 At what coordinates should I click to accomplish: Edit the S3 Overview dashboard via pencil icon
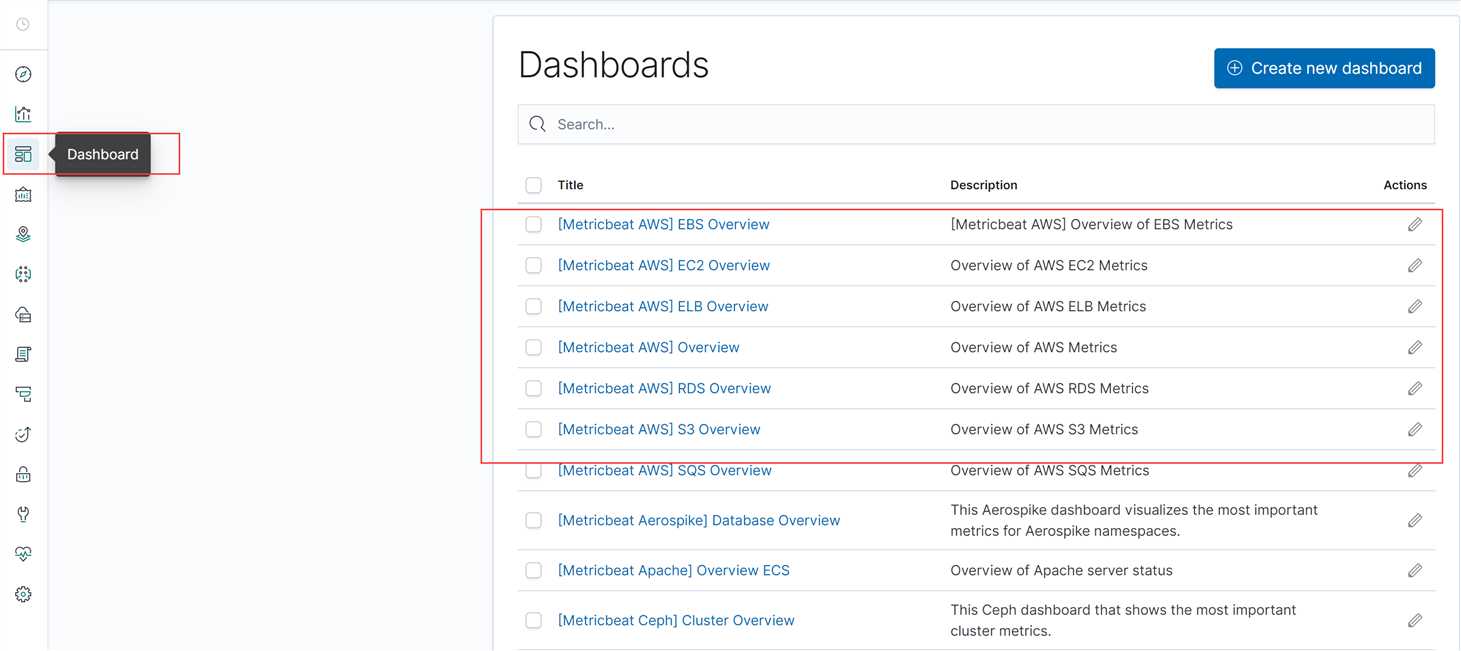[x=1415, y=430]
